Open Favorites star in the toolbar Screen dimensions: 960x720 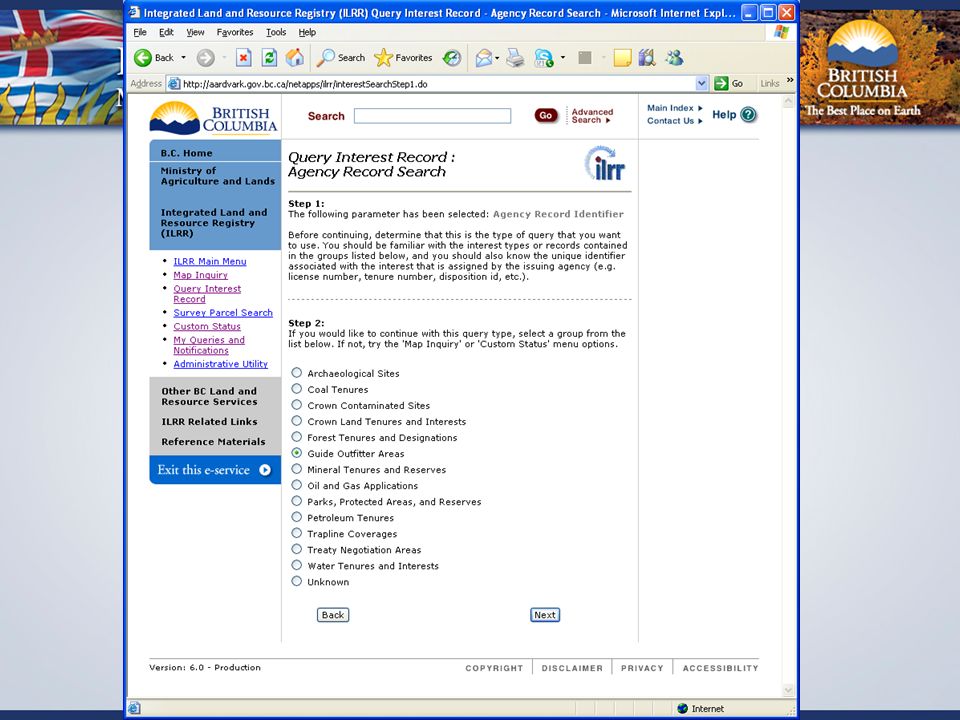(x=383, y=58)
